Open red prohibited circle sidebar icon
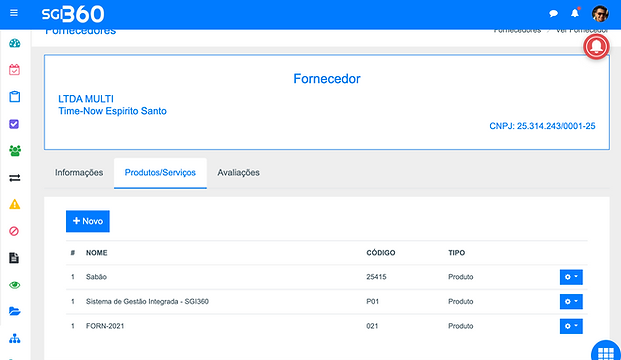Image resolution: width=621 pixels, height=360 pixels. 14,231
